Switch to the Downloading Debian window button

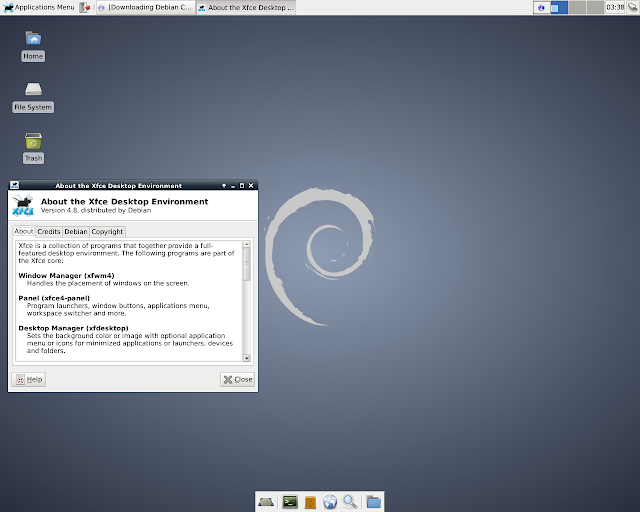pos(146,7)
